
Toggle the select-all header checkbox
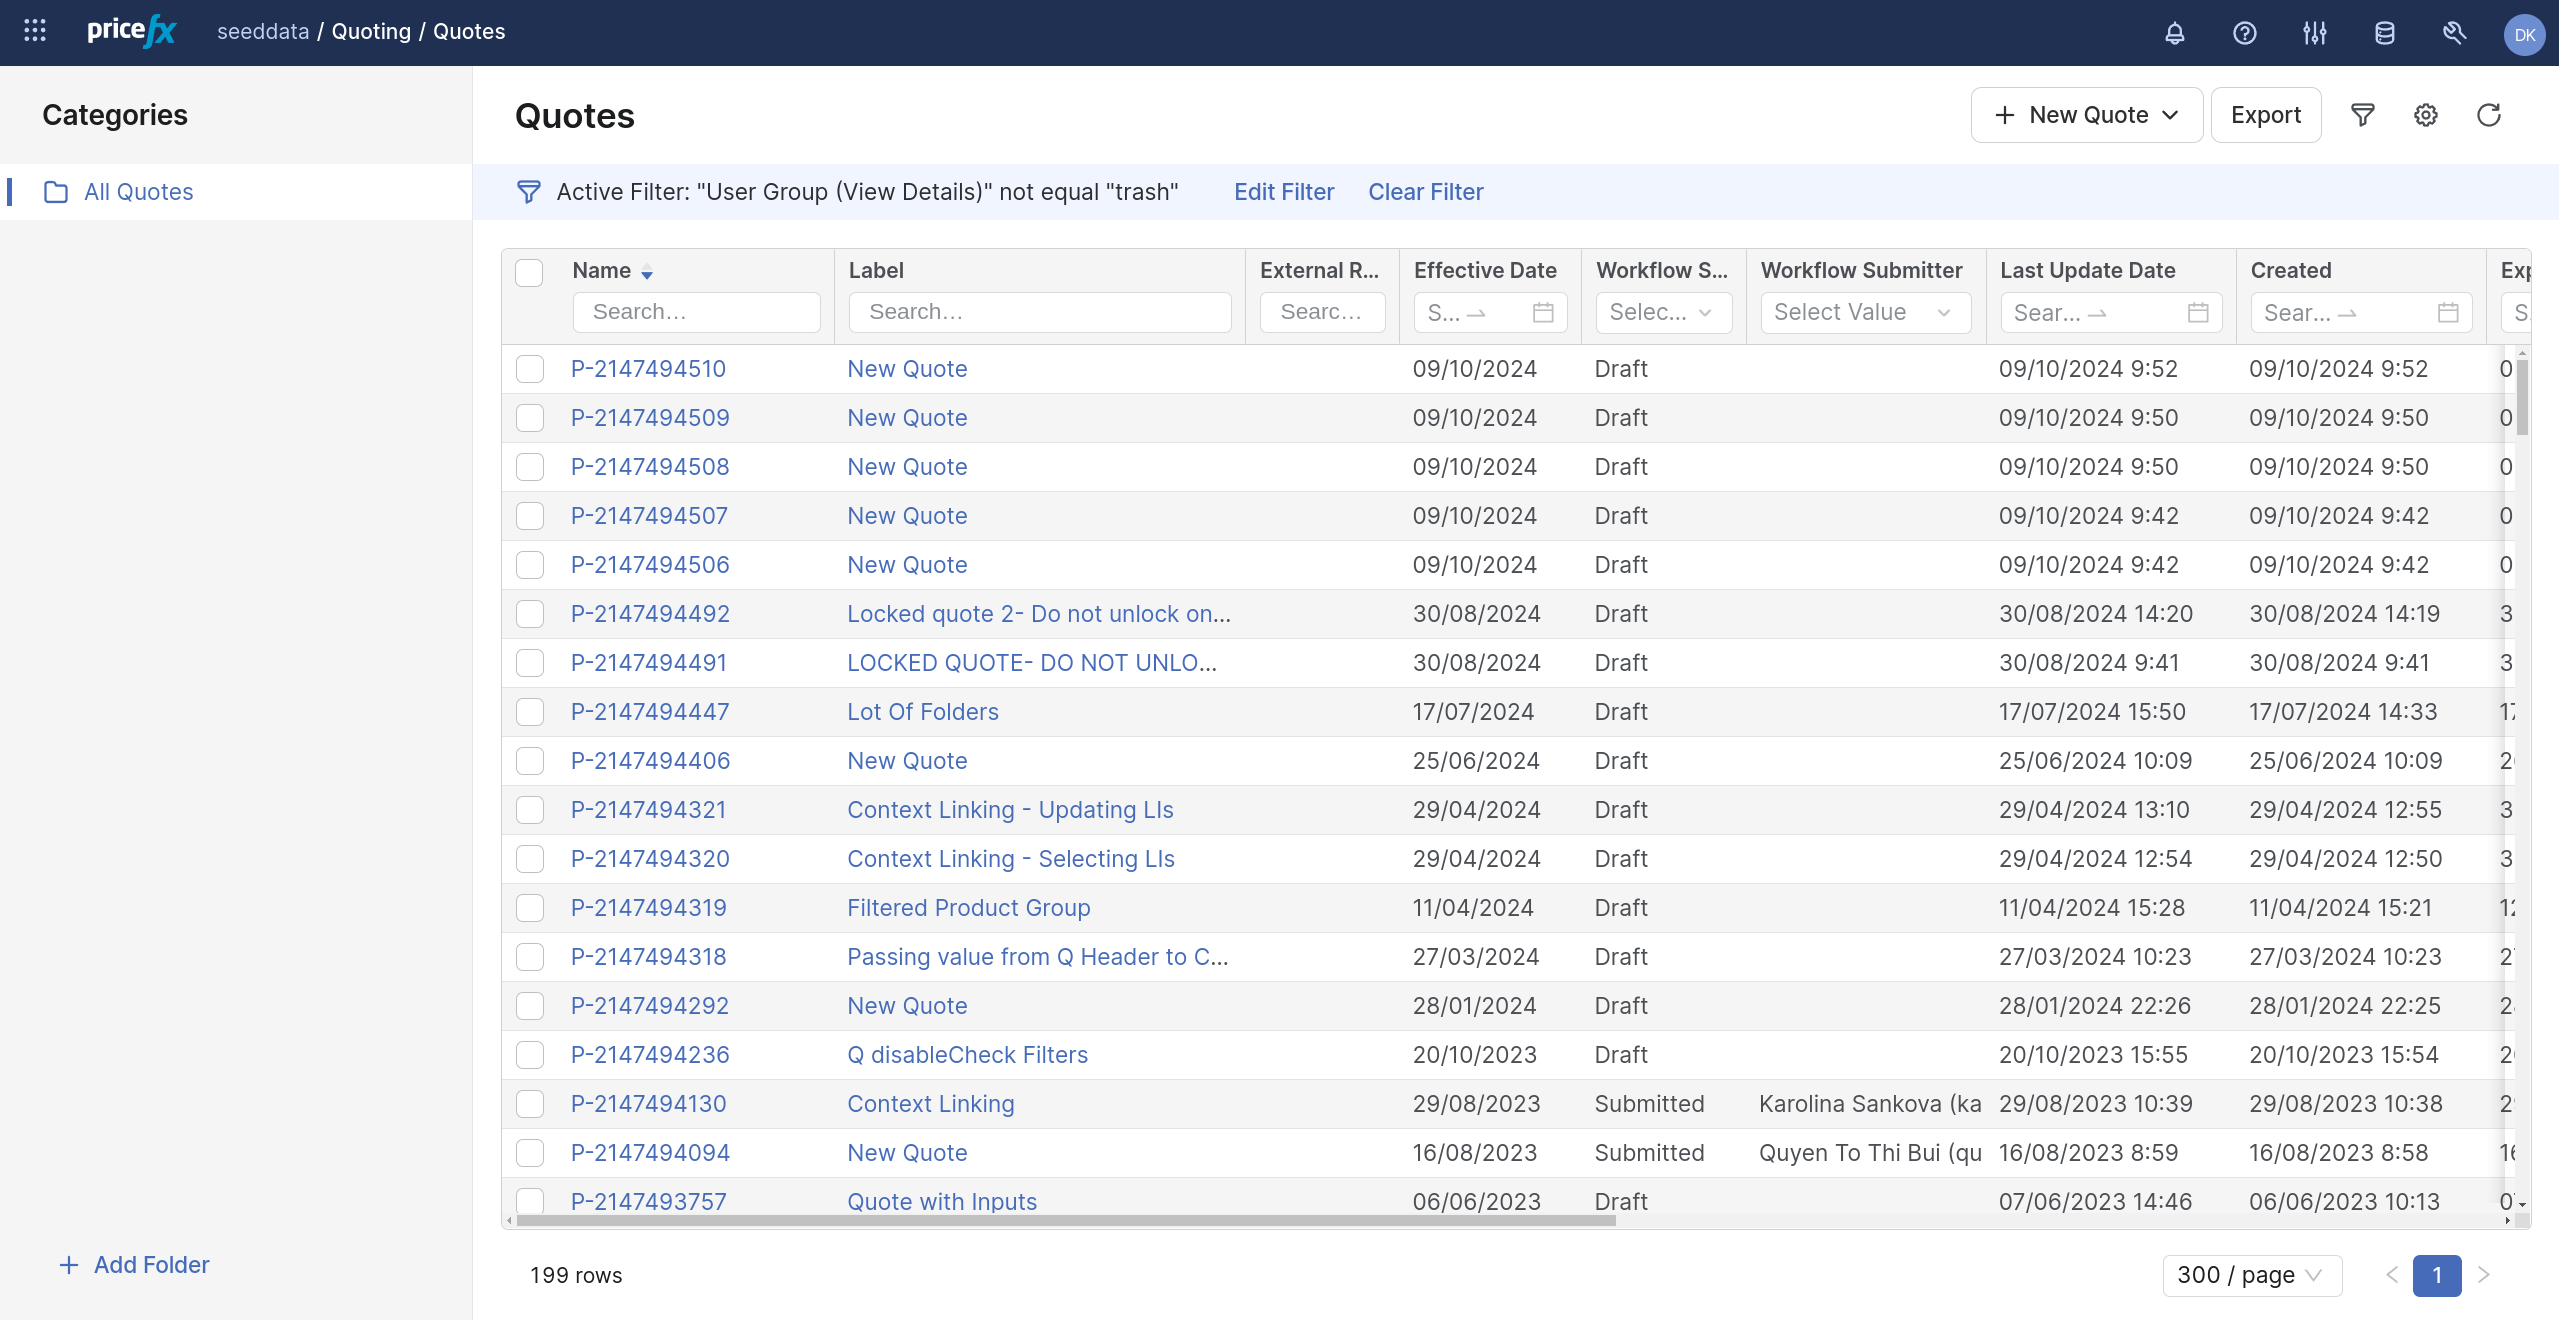coord(529,272)
